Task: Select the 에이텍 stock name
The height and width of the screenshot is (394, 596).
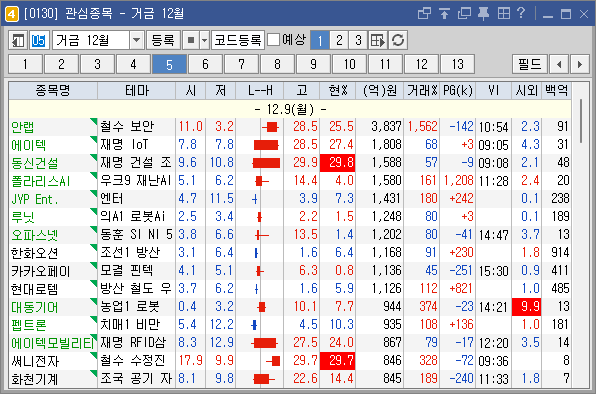Action: click(29, 145)
